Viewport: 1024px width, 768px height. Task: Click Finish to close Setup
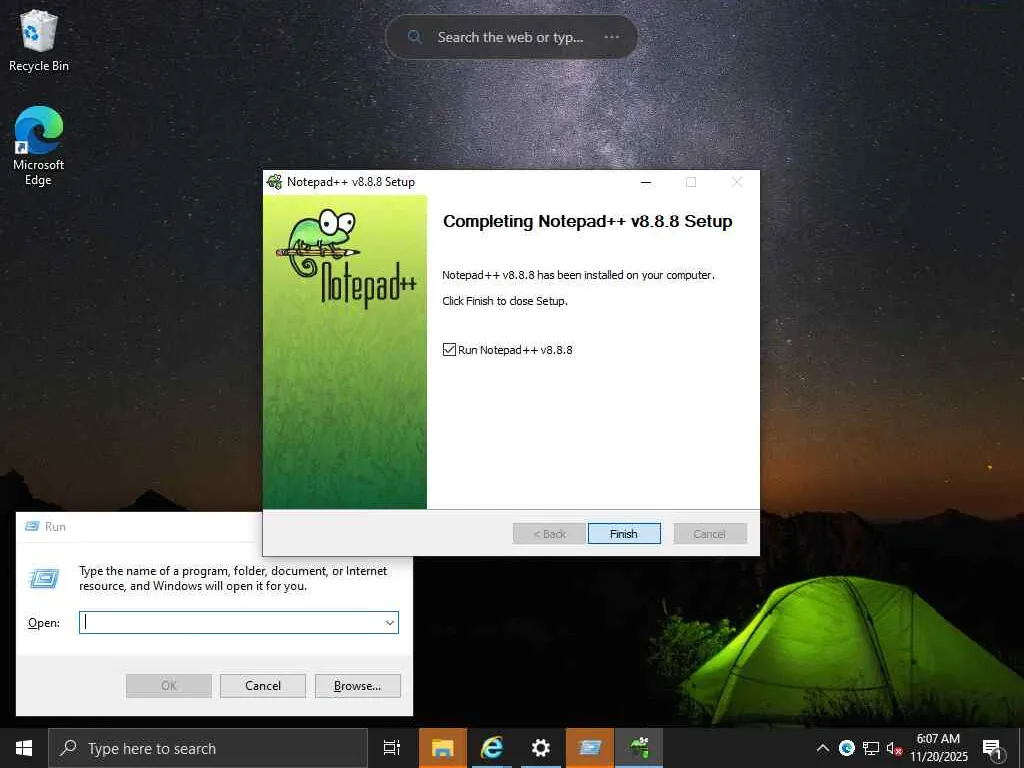coord(624,534)
